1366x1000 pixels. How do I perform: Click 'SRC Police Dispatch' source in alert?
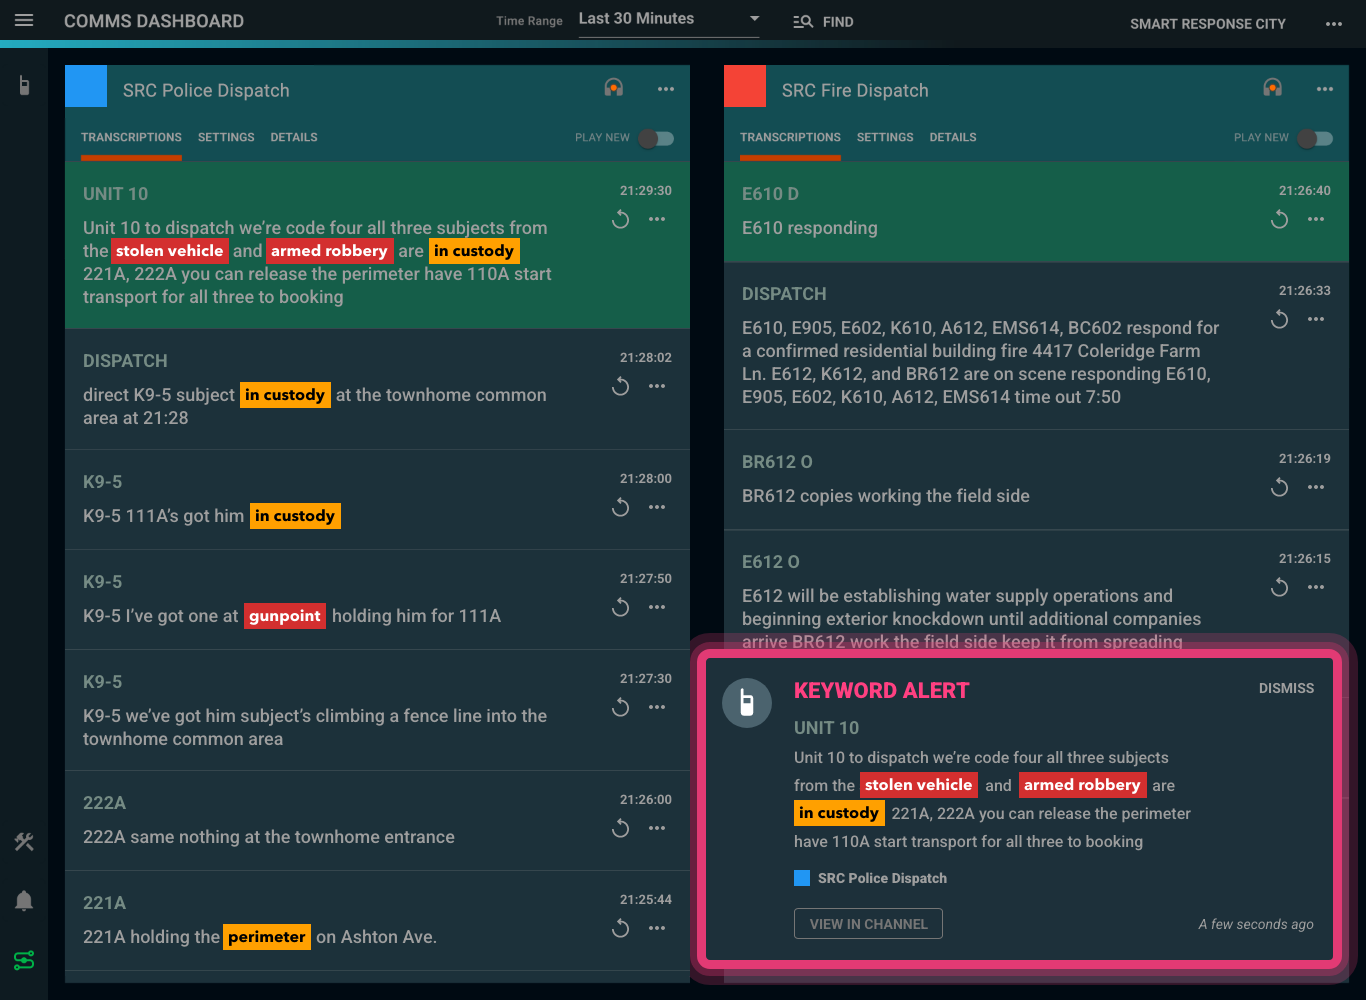pos(882,878)
